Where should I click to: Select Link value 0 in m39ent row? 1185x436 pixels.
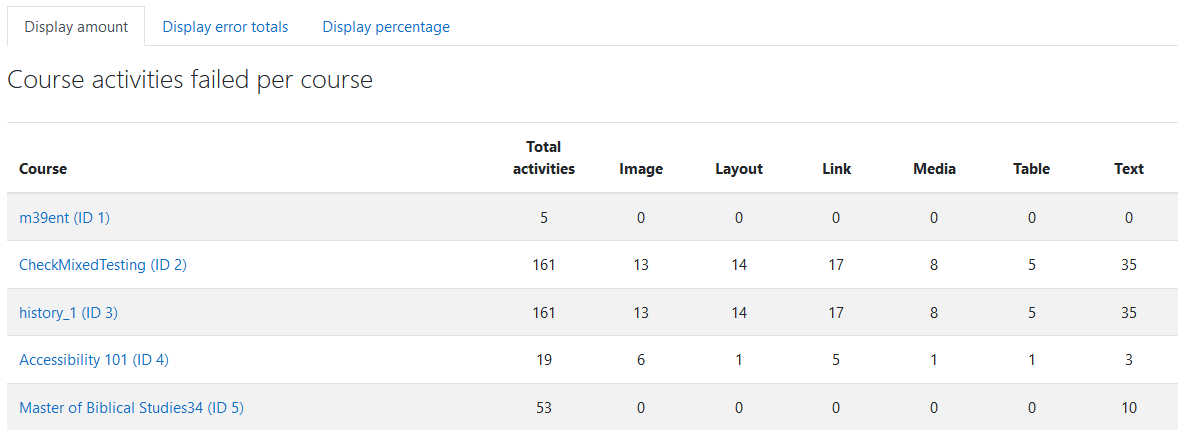click(x=837, y=218)
